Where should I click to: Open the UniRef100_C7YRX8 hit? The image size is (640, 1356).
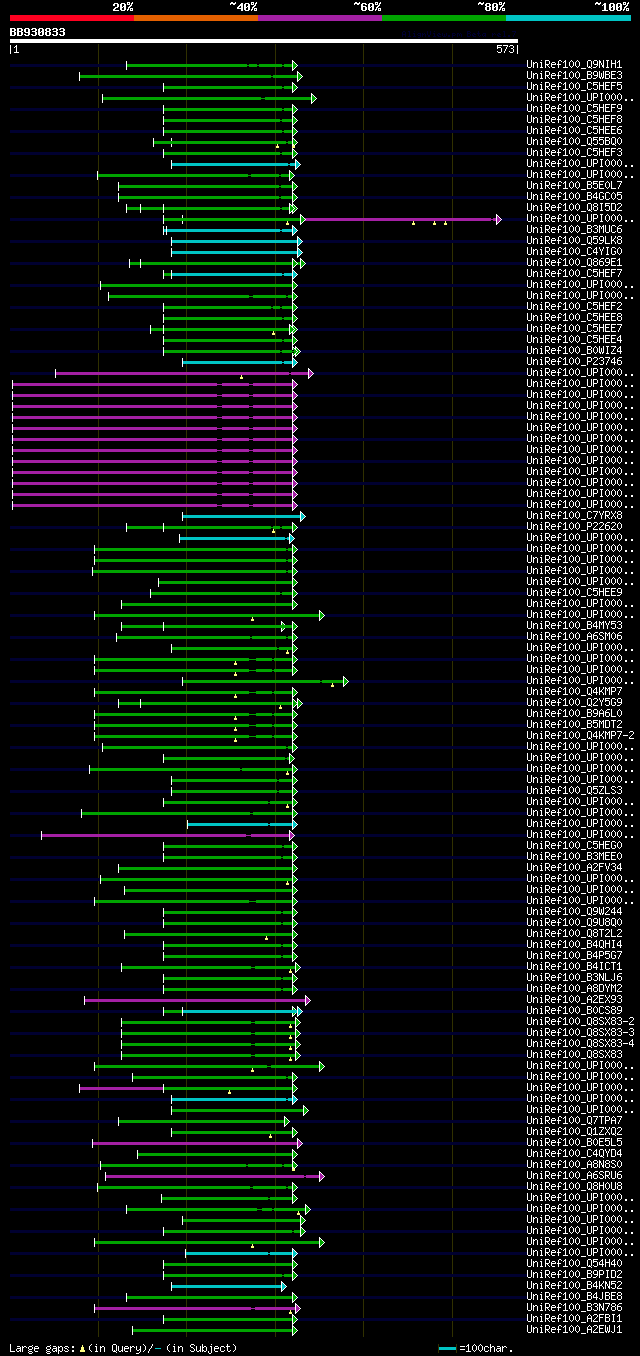572,516
